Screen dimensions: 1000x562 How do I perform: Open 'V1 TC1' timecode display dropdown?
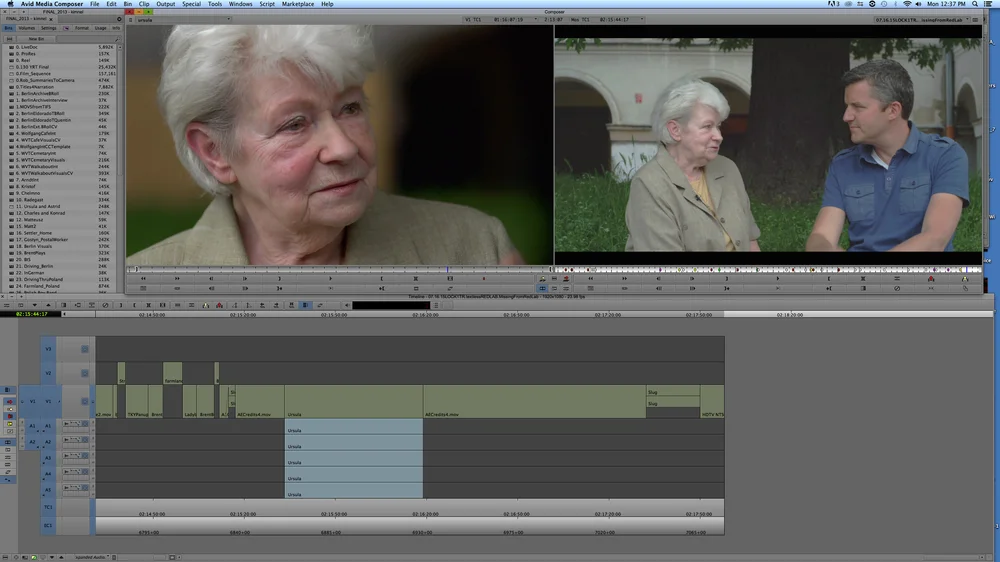coord(501,20)
